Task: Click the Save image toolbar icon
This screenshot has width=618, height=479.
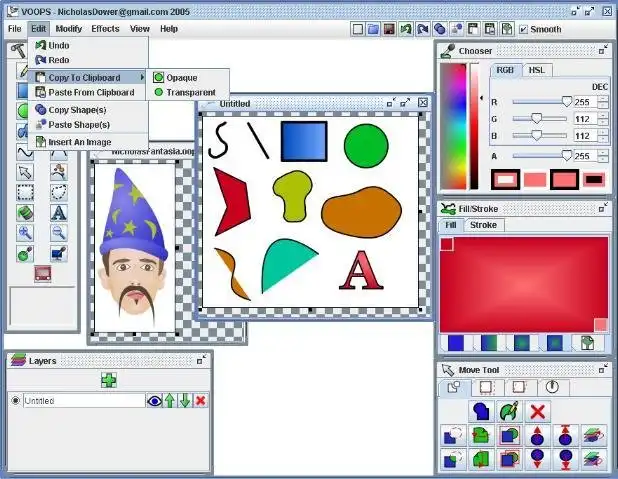Action: pyautogui.click(x=389, y=29)
